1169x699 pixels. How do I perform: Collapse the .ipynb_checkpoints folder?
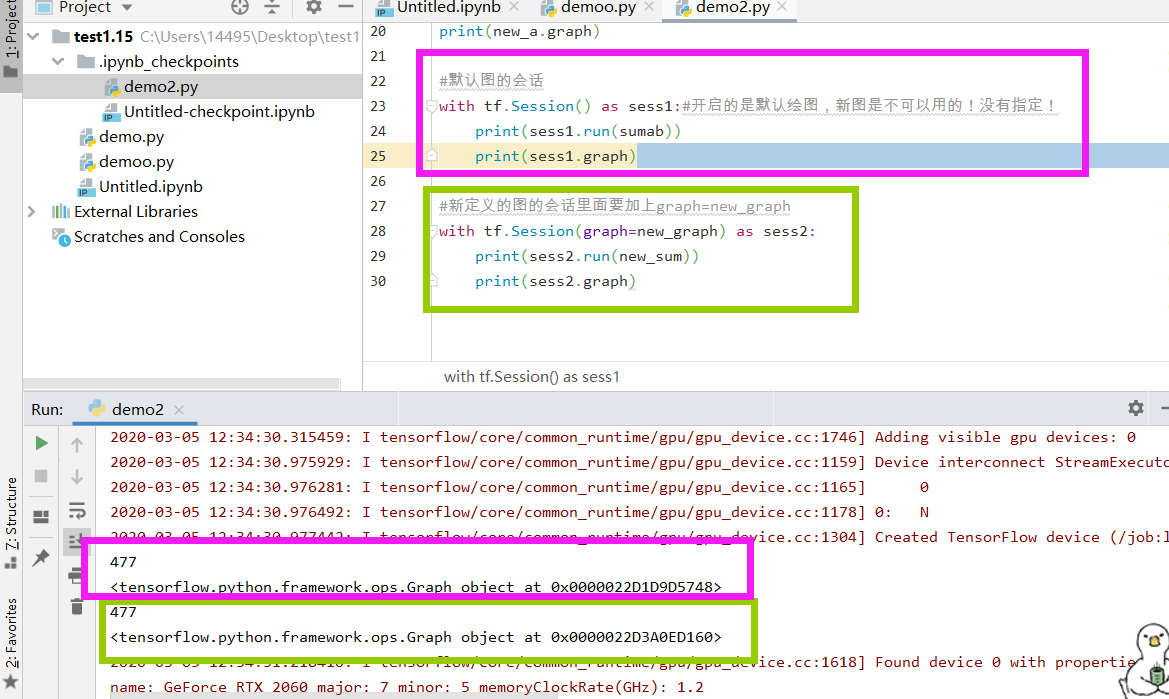[x=57, y=62]
